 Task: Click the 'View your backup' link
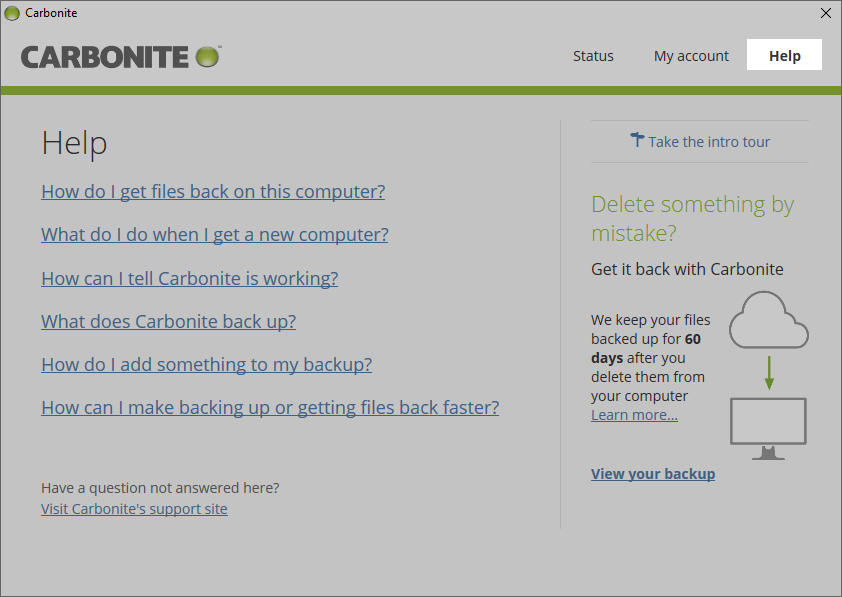tap(653, 474)
